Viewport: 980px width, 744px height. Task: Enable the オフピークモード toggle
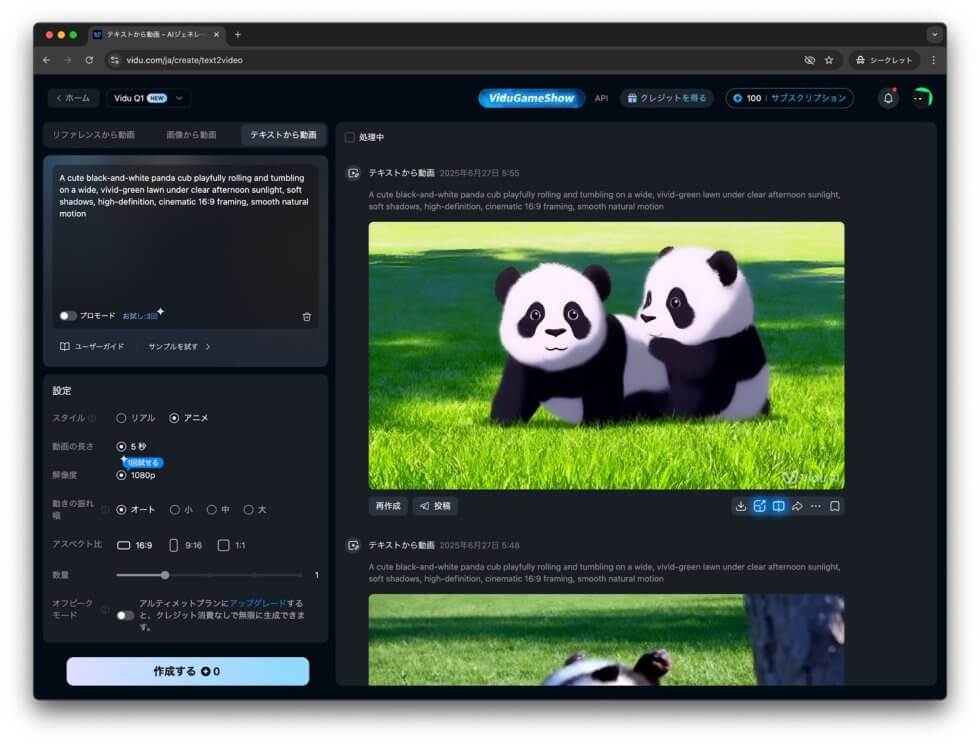tap(125, 615)
